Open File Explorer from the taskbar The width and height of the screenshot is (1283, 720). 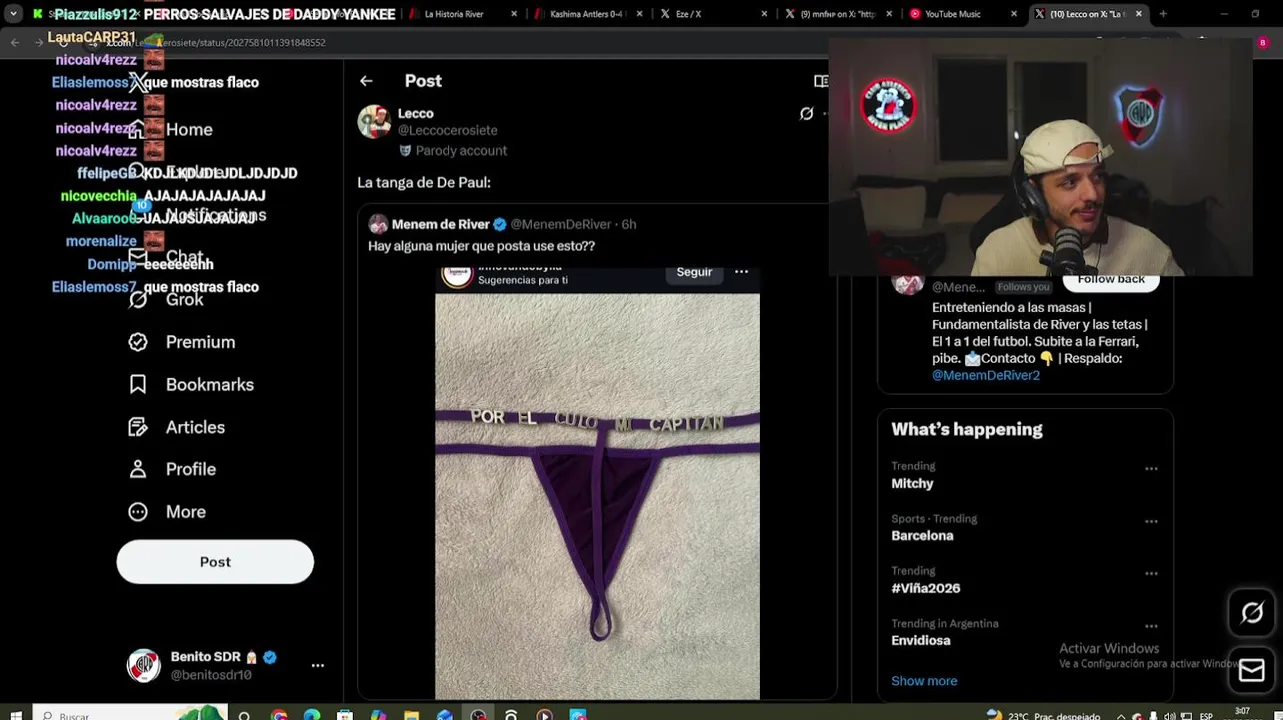411,715
